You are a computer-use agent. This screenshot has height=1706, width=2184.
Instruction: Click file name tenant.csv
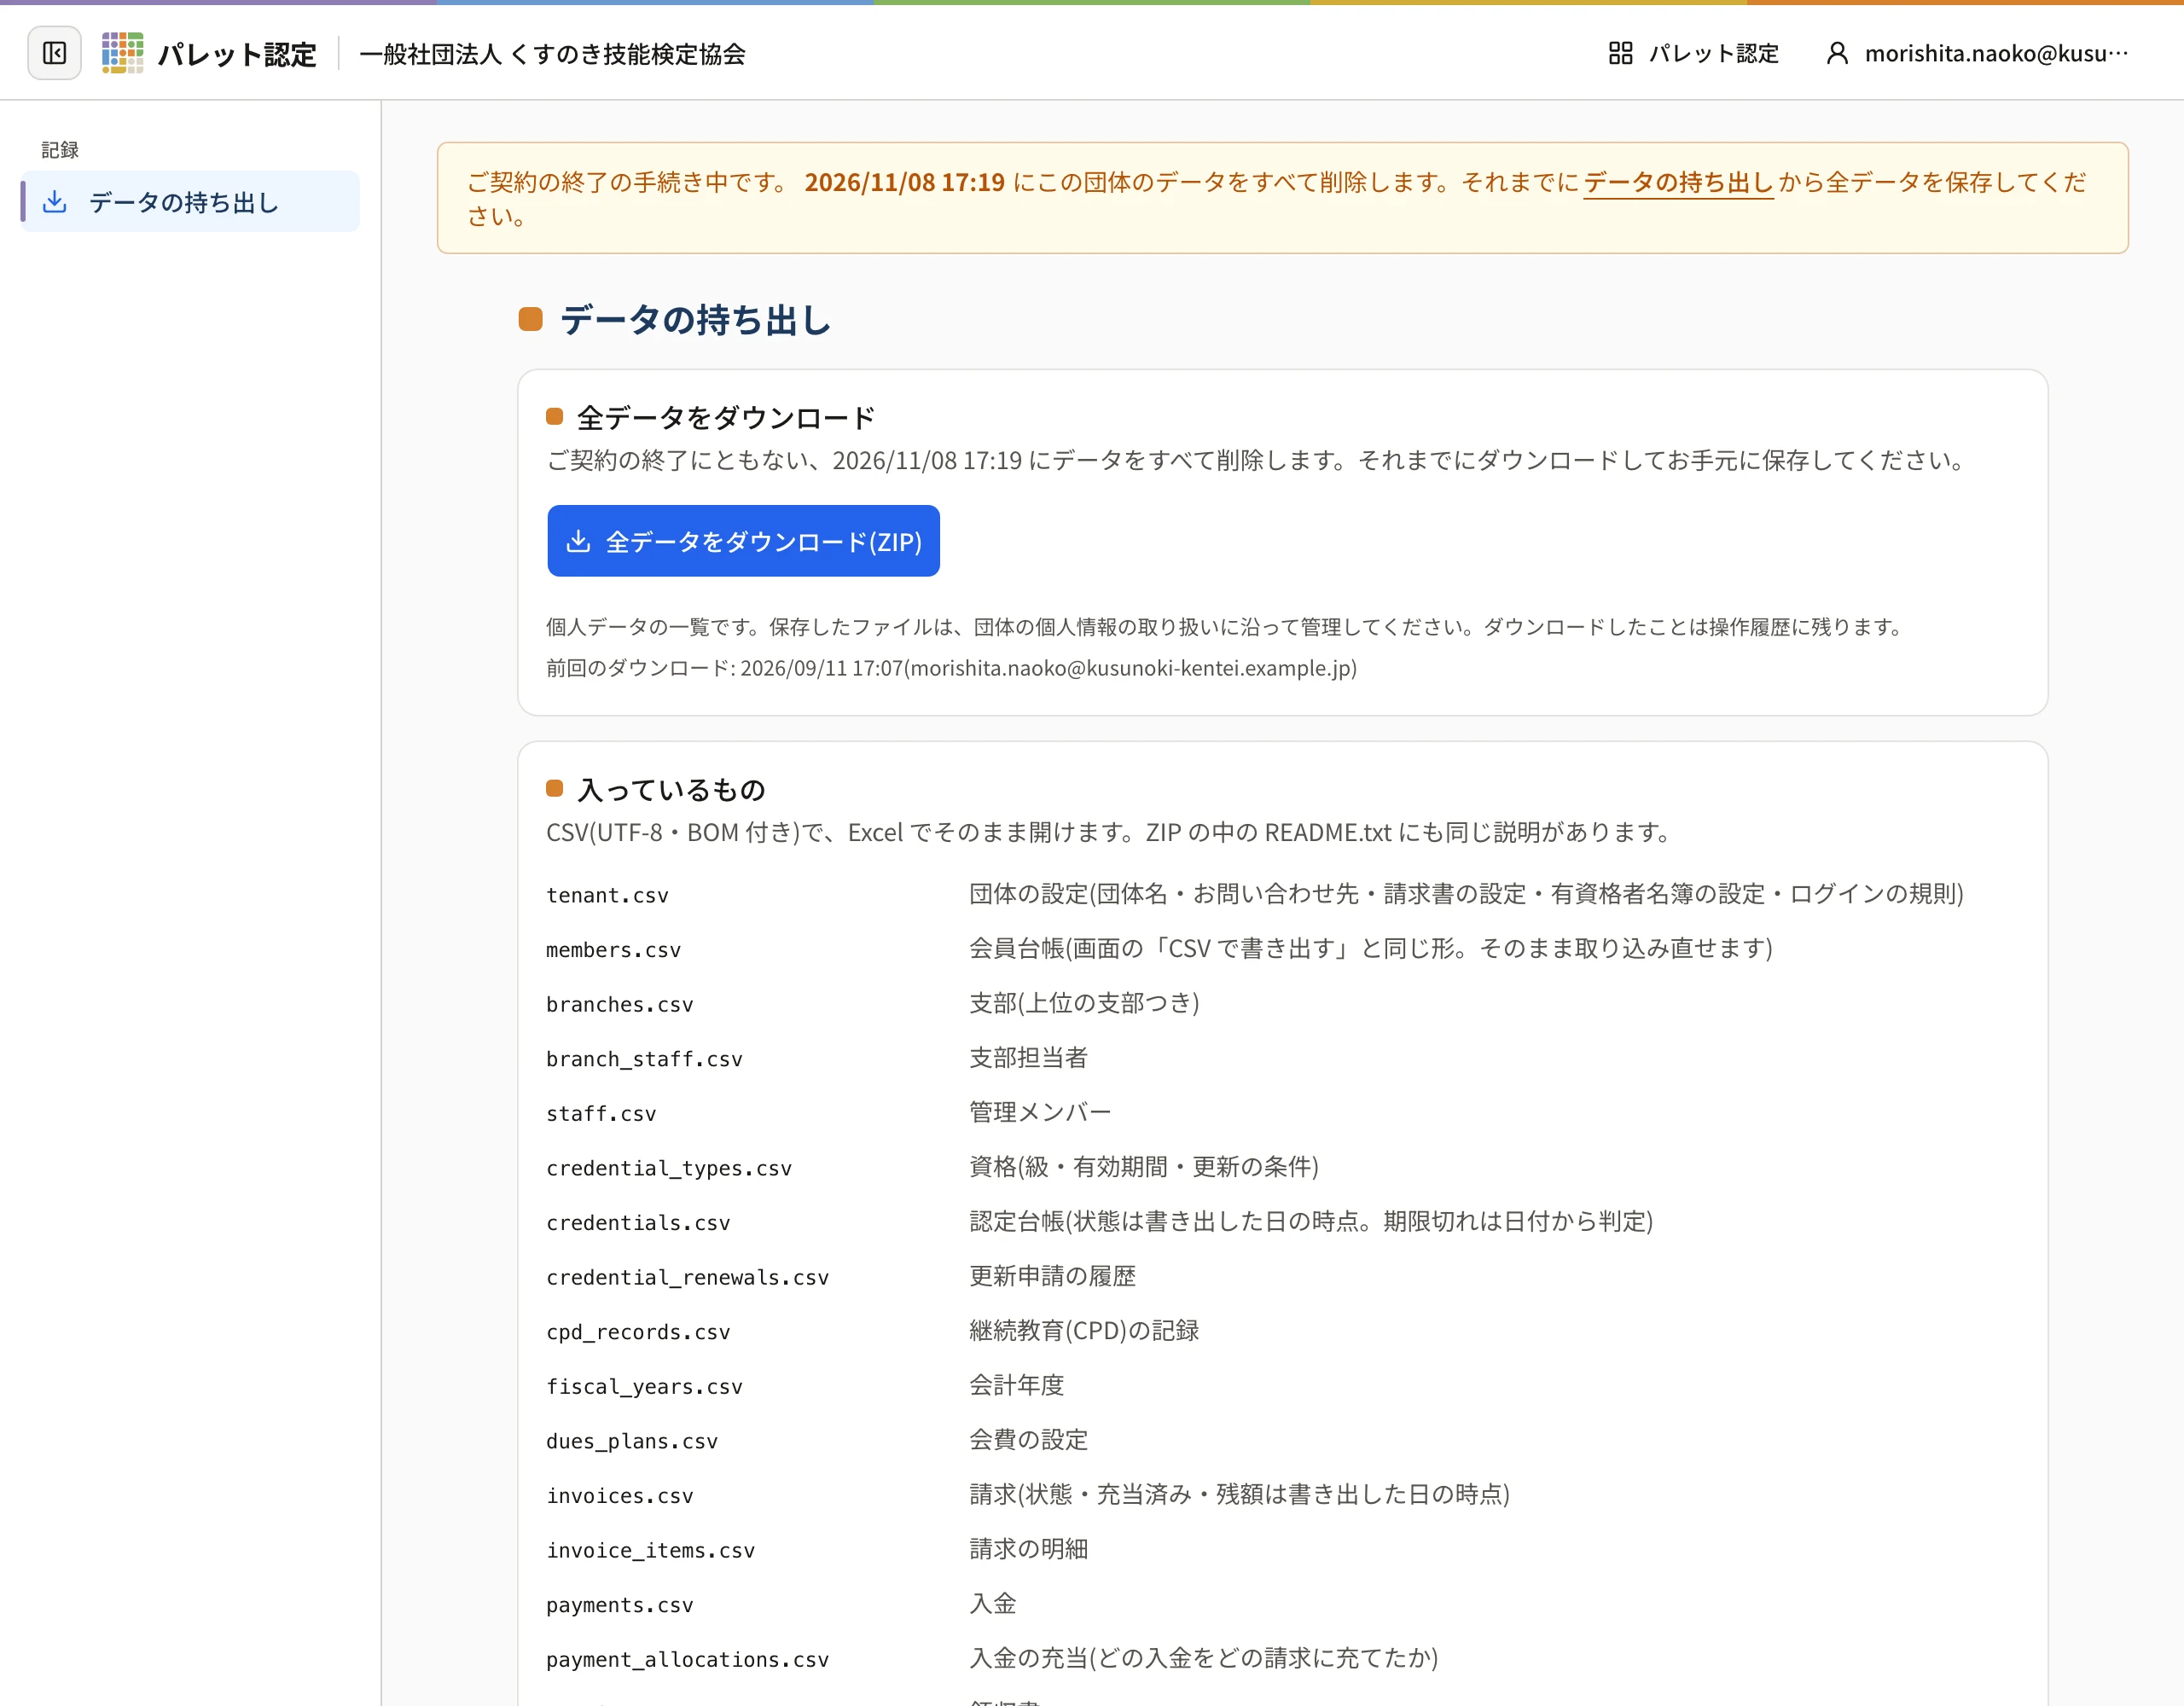(607, 895)
